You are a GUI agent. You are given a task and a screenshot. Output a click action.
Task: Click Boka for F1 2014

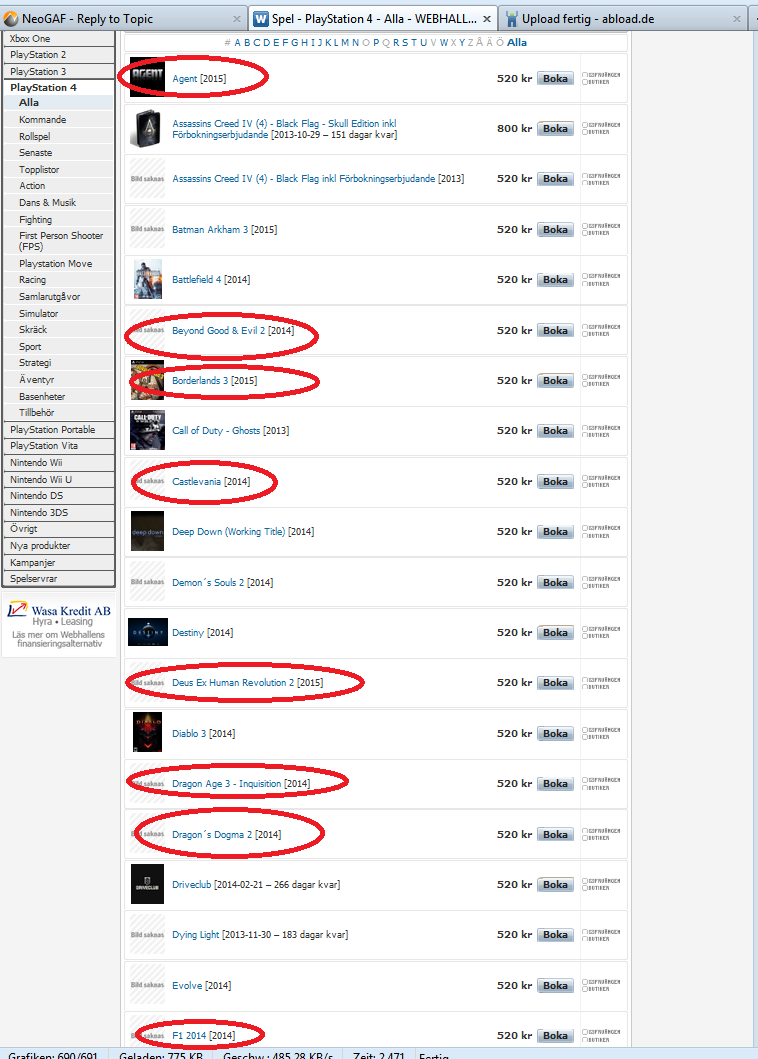click(555, 1035)
